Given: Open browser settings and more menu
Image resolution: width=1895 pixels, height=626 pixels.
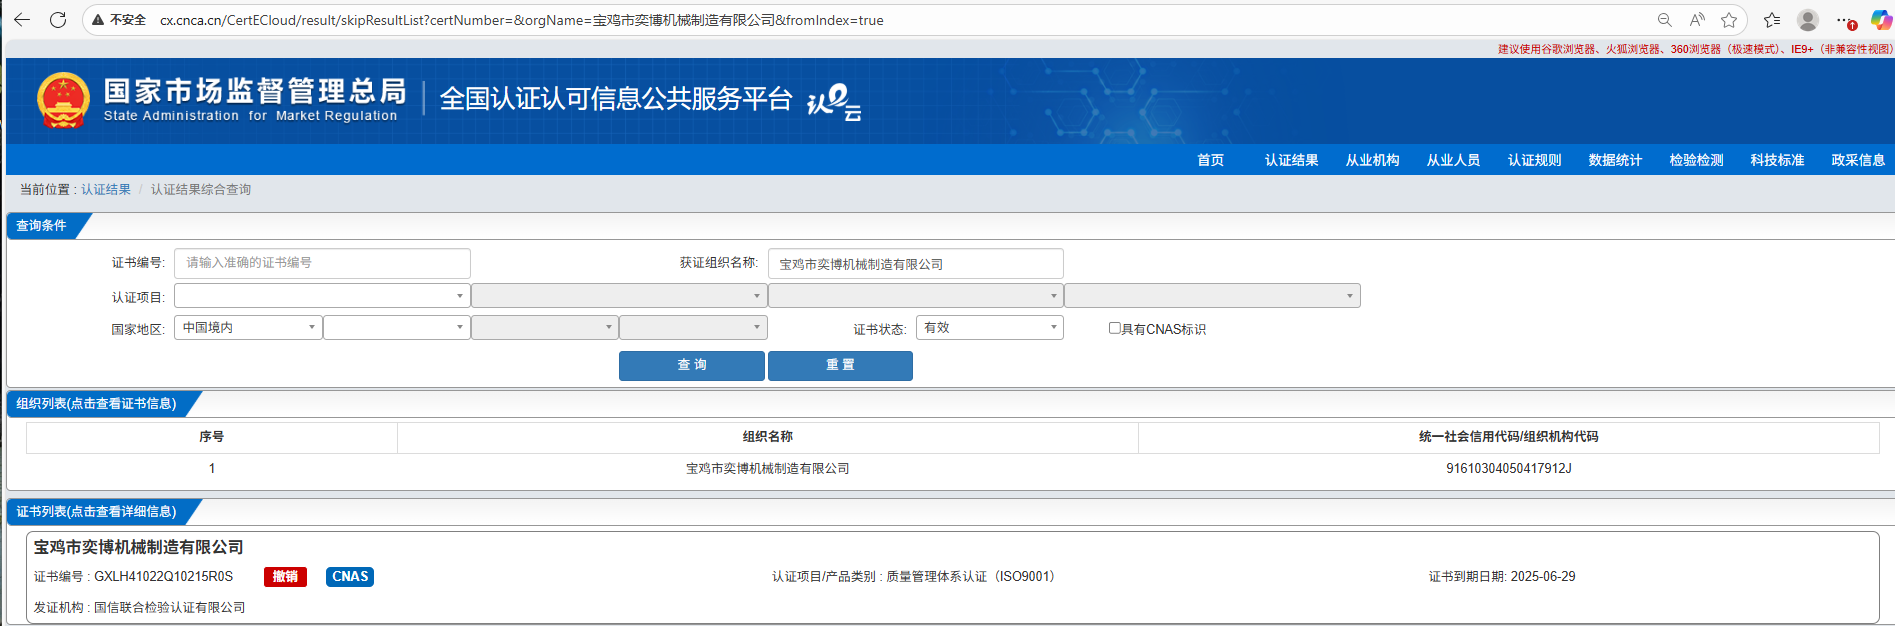Looking at the screenshot, I should point(1845,20).
